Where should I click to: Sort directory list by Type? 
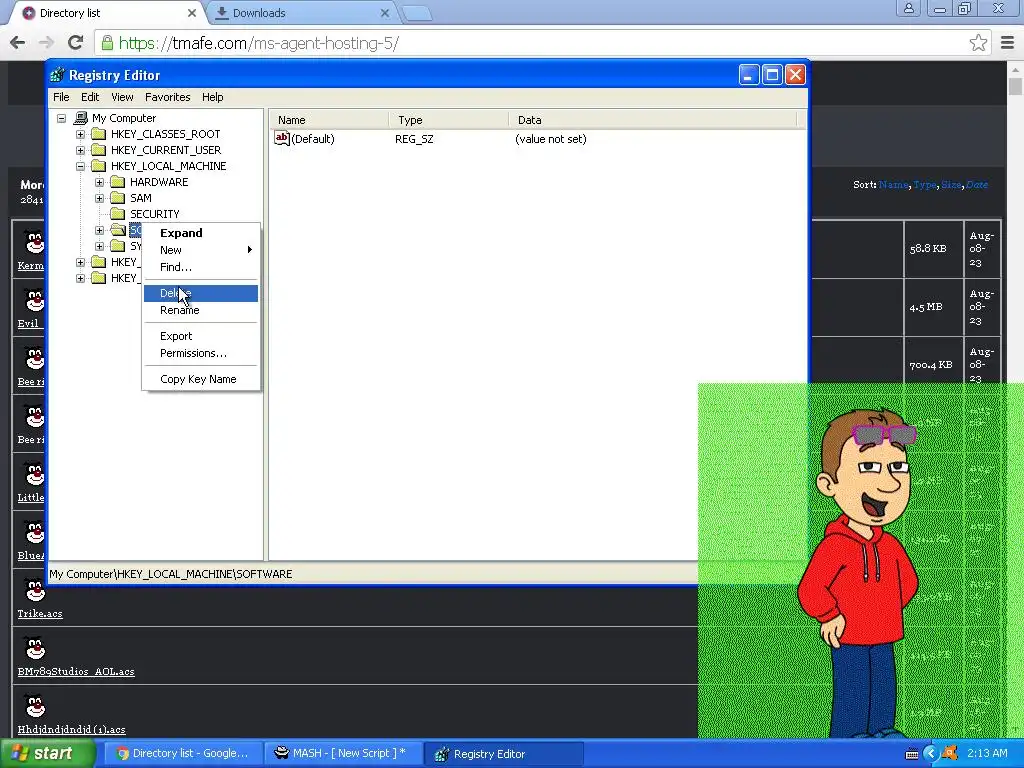pyautogui.click(x=924, y=185)
